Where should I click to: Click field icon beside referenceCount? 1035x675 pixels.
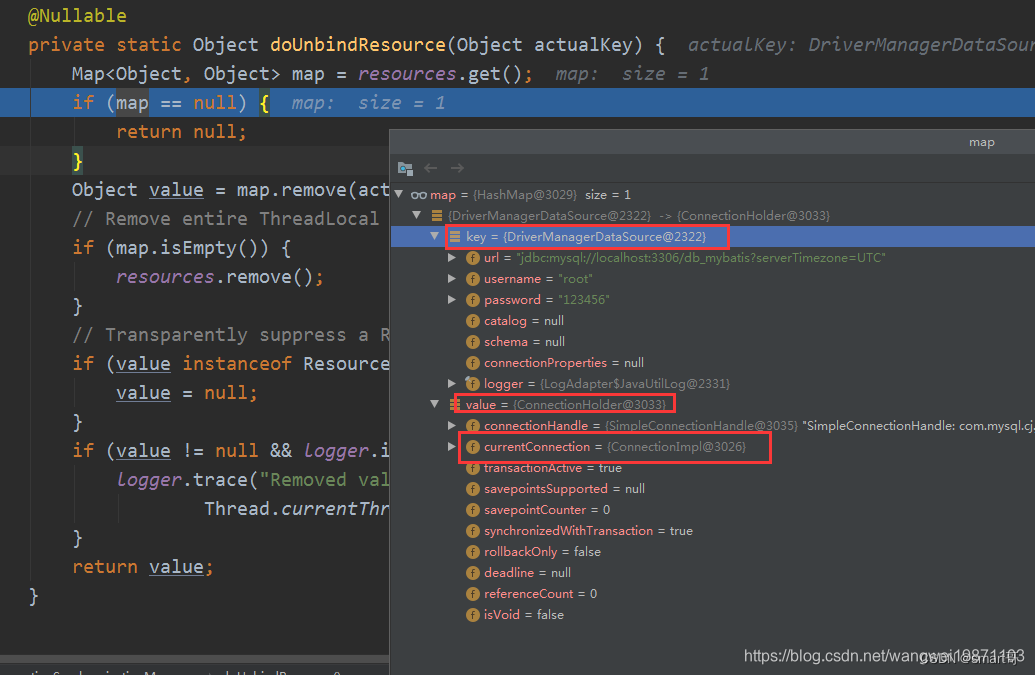(473, 594)
